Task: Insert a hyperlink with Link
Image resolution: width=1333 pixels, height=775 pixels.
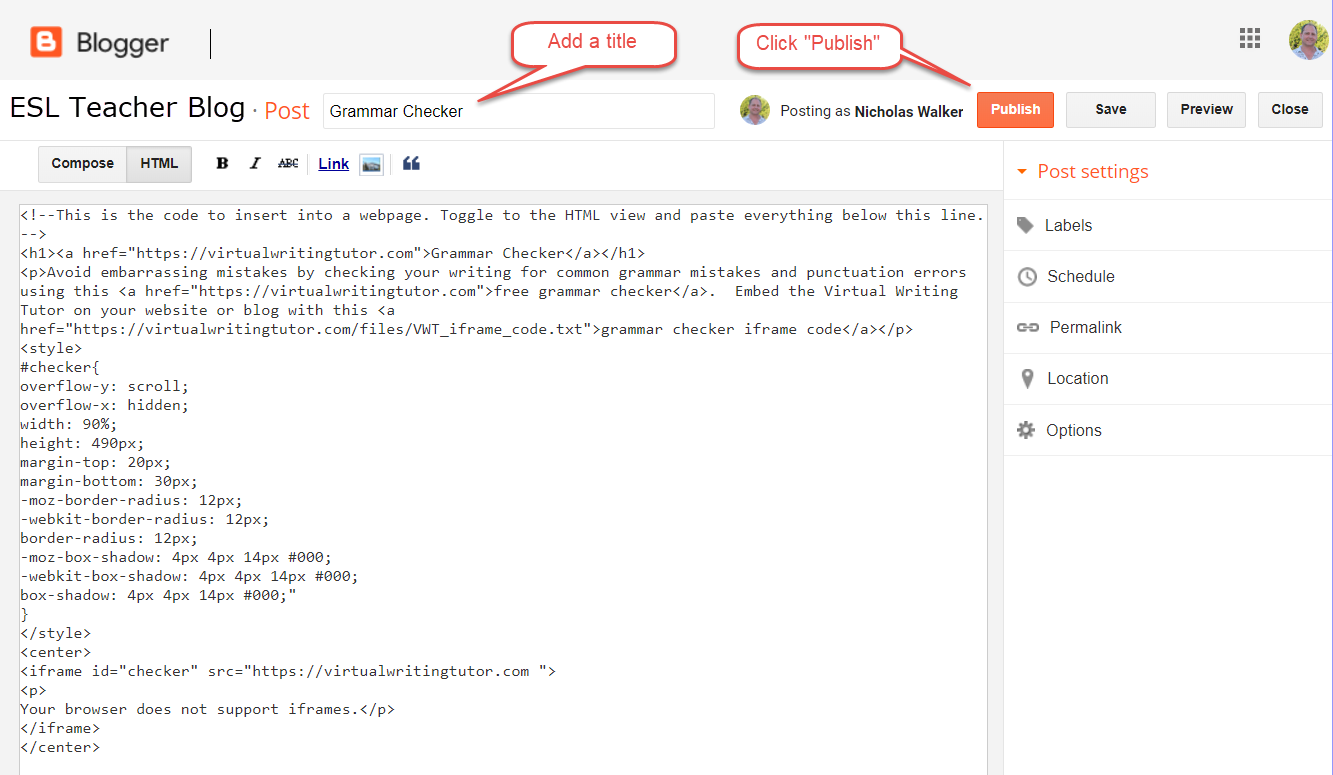Action: (334, 164)
